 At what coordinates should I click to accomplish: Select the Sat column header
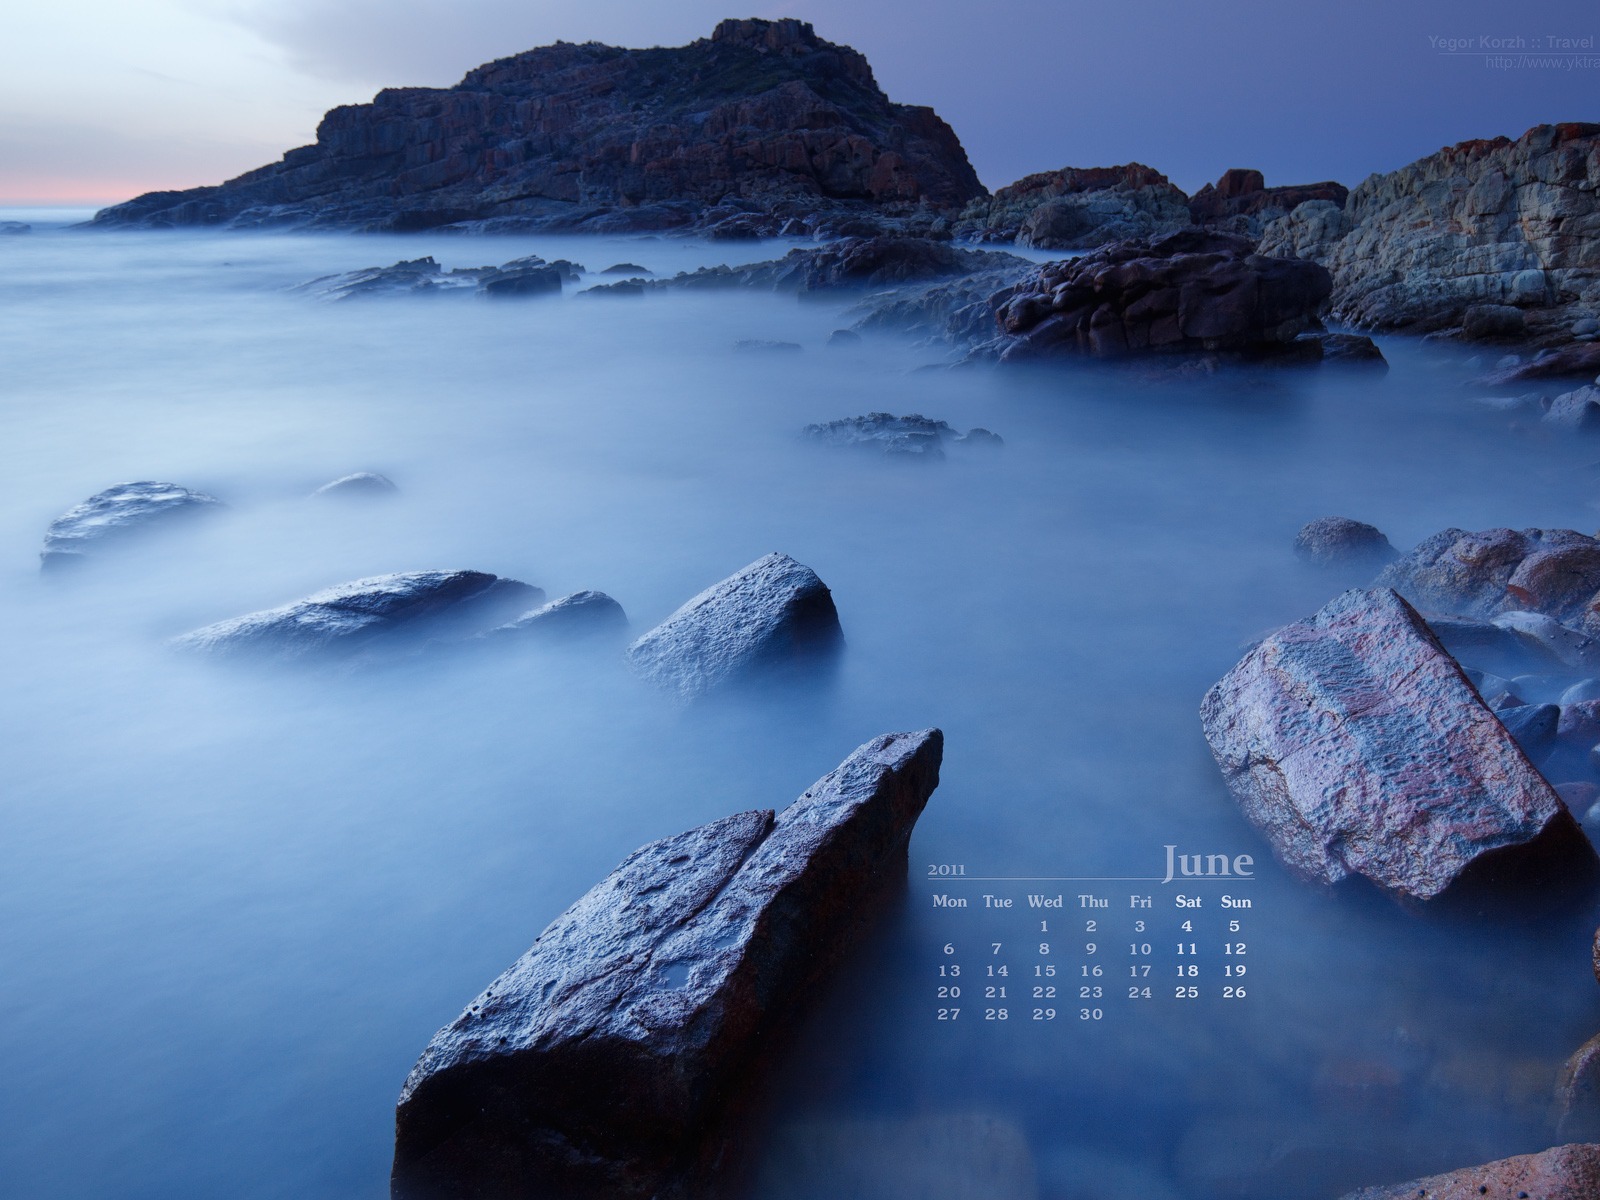(1188, 901)
